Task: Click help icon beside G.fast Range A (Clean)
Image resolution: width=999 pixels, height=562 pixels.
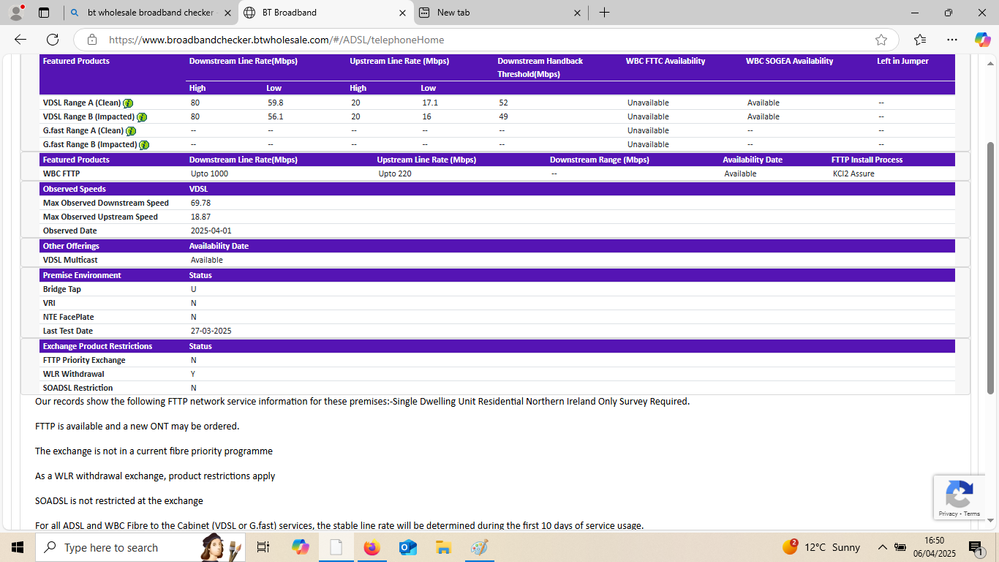Action: pyautogui.click(x=131, y=131)
